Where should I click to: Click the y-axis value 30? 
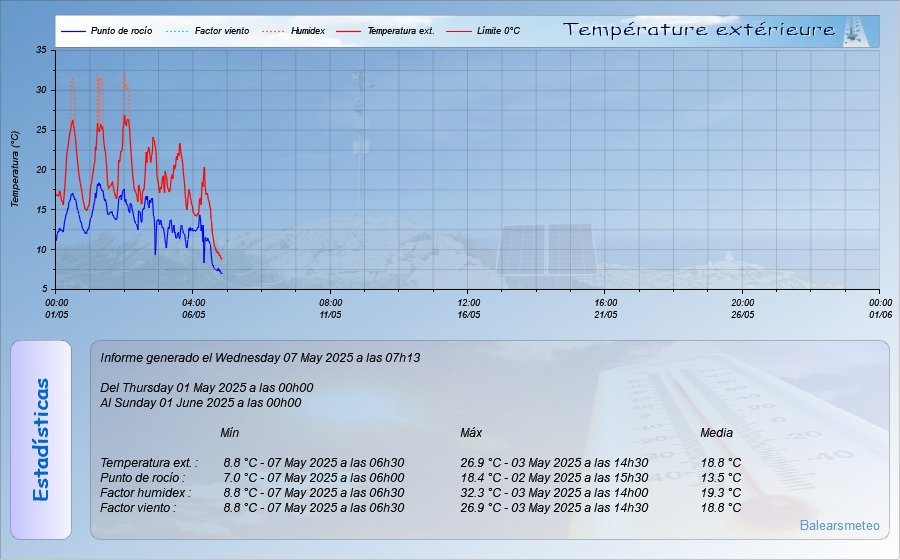pos(41,90)
